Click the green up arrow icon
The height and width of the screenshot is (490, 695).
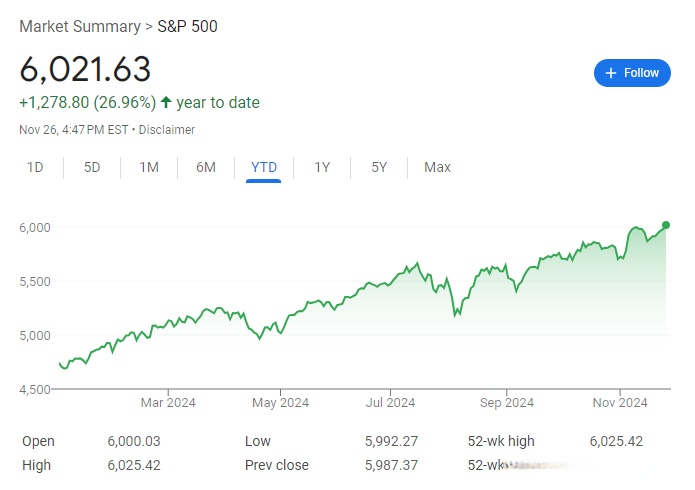[165, 102]
